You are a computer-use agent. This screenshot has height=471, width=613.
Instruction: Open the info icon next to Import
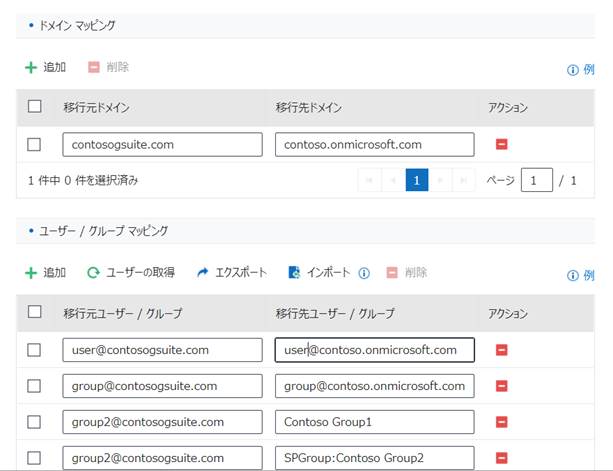pyautogui.click(x=364, y=273)
